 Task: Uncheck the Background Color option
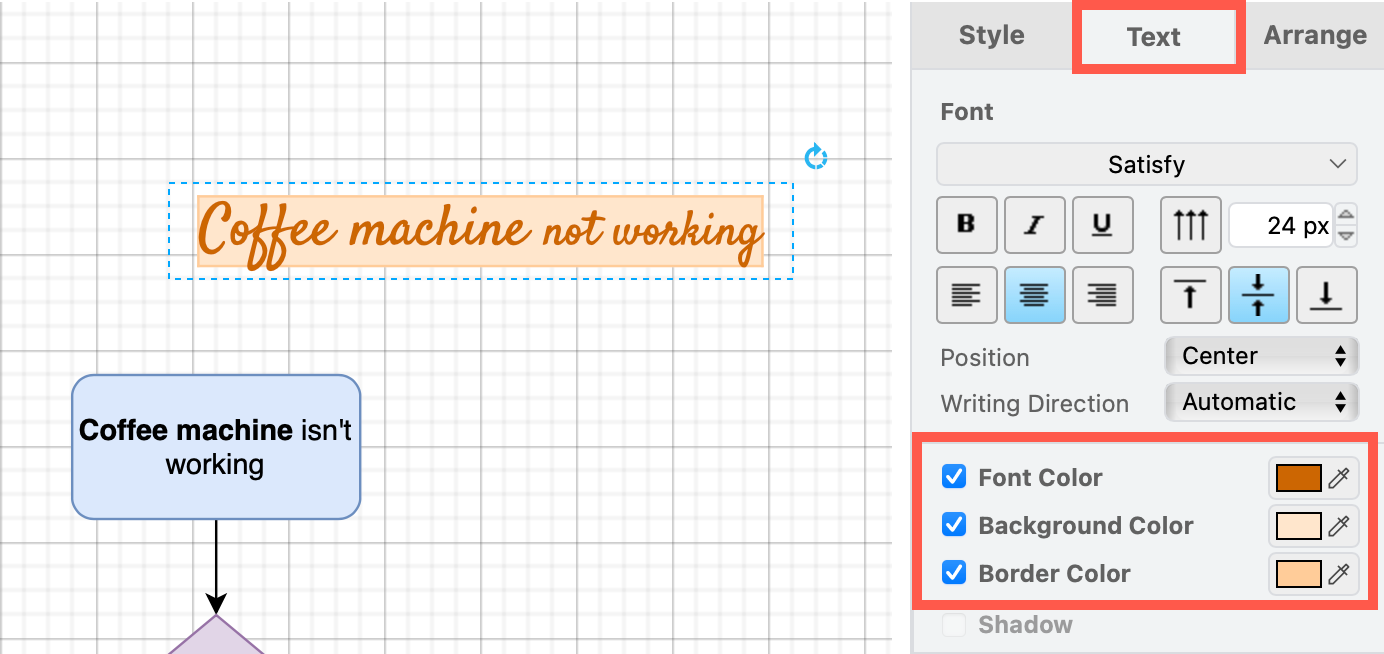pyautogui.click(x=954, y=525)
